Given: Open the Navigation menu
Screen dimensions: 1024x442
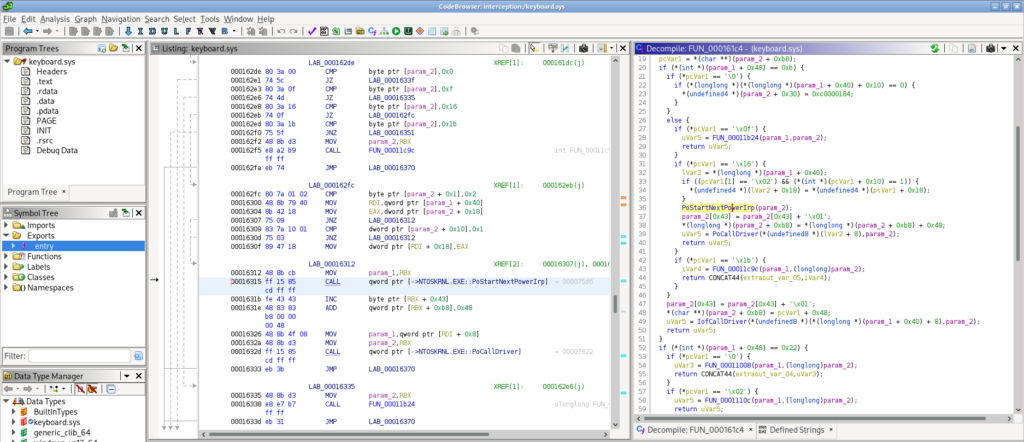Looking at the screenshot, I should click(x=121, y=19).
